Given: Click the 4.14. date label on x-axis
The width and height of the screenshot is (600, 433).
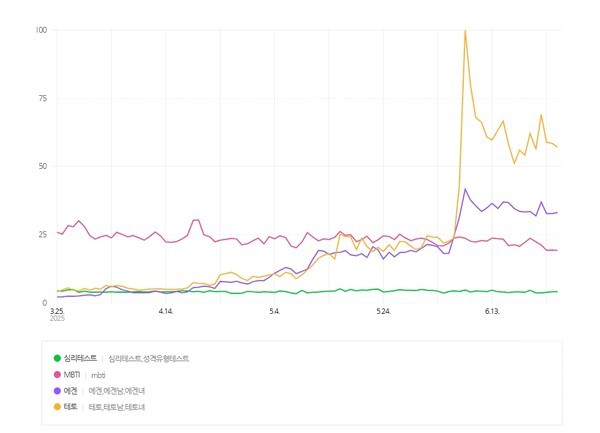Looking at the screenshot, I should 166,311.
